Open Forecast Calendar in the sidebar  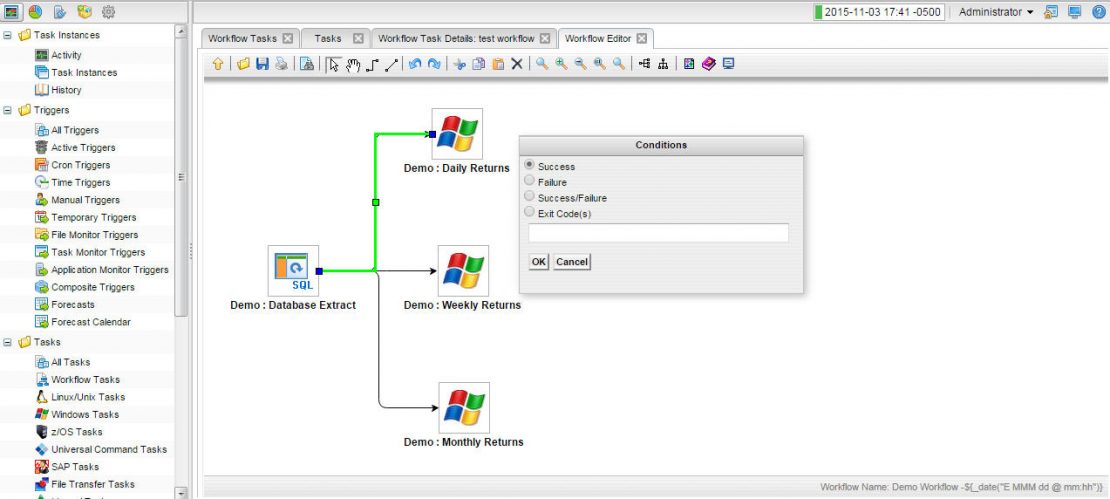click(x=91, y=322)
